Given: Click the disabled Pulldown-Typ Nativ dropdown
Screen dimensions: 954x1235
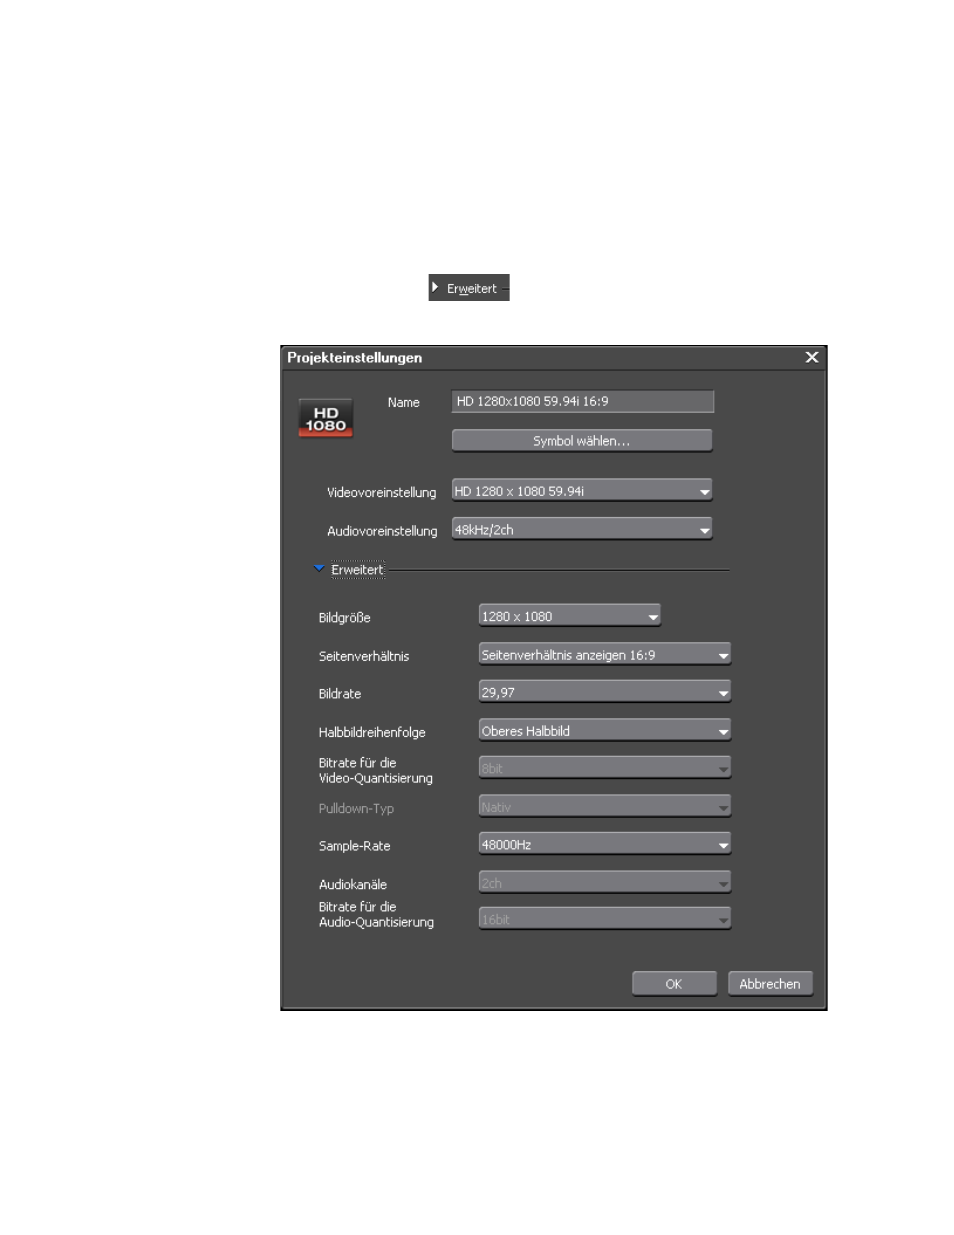Looking at the screenshot, I should (605, 807).
